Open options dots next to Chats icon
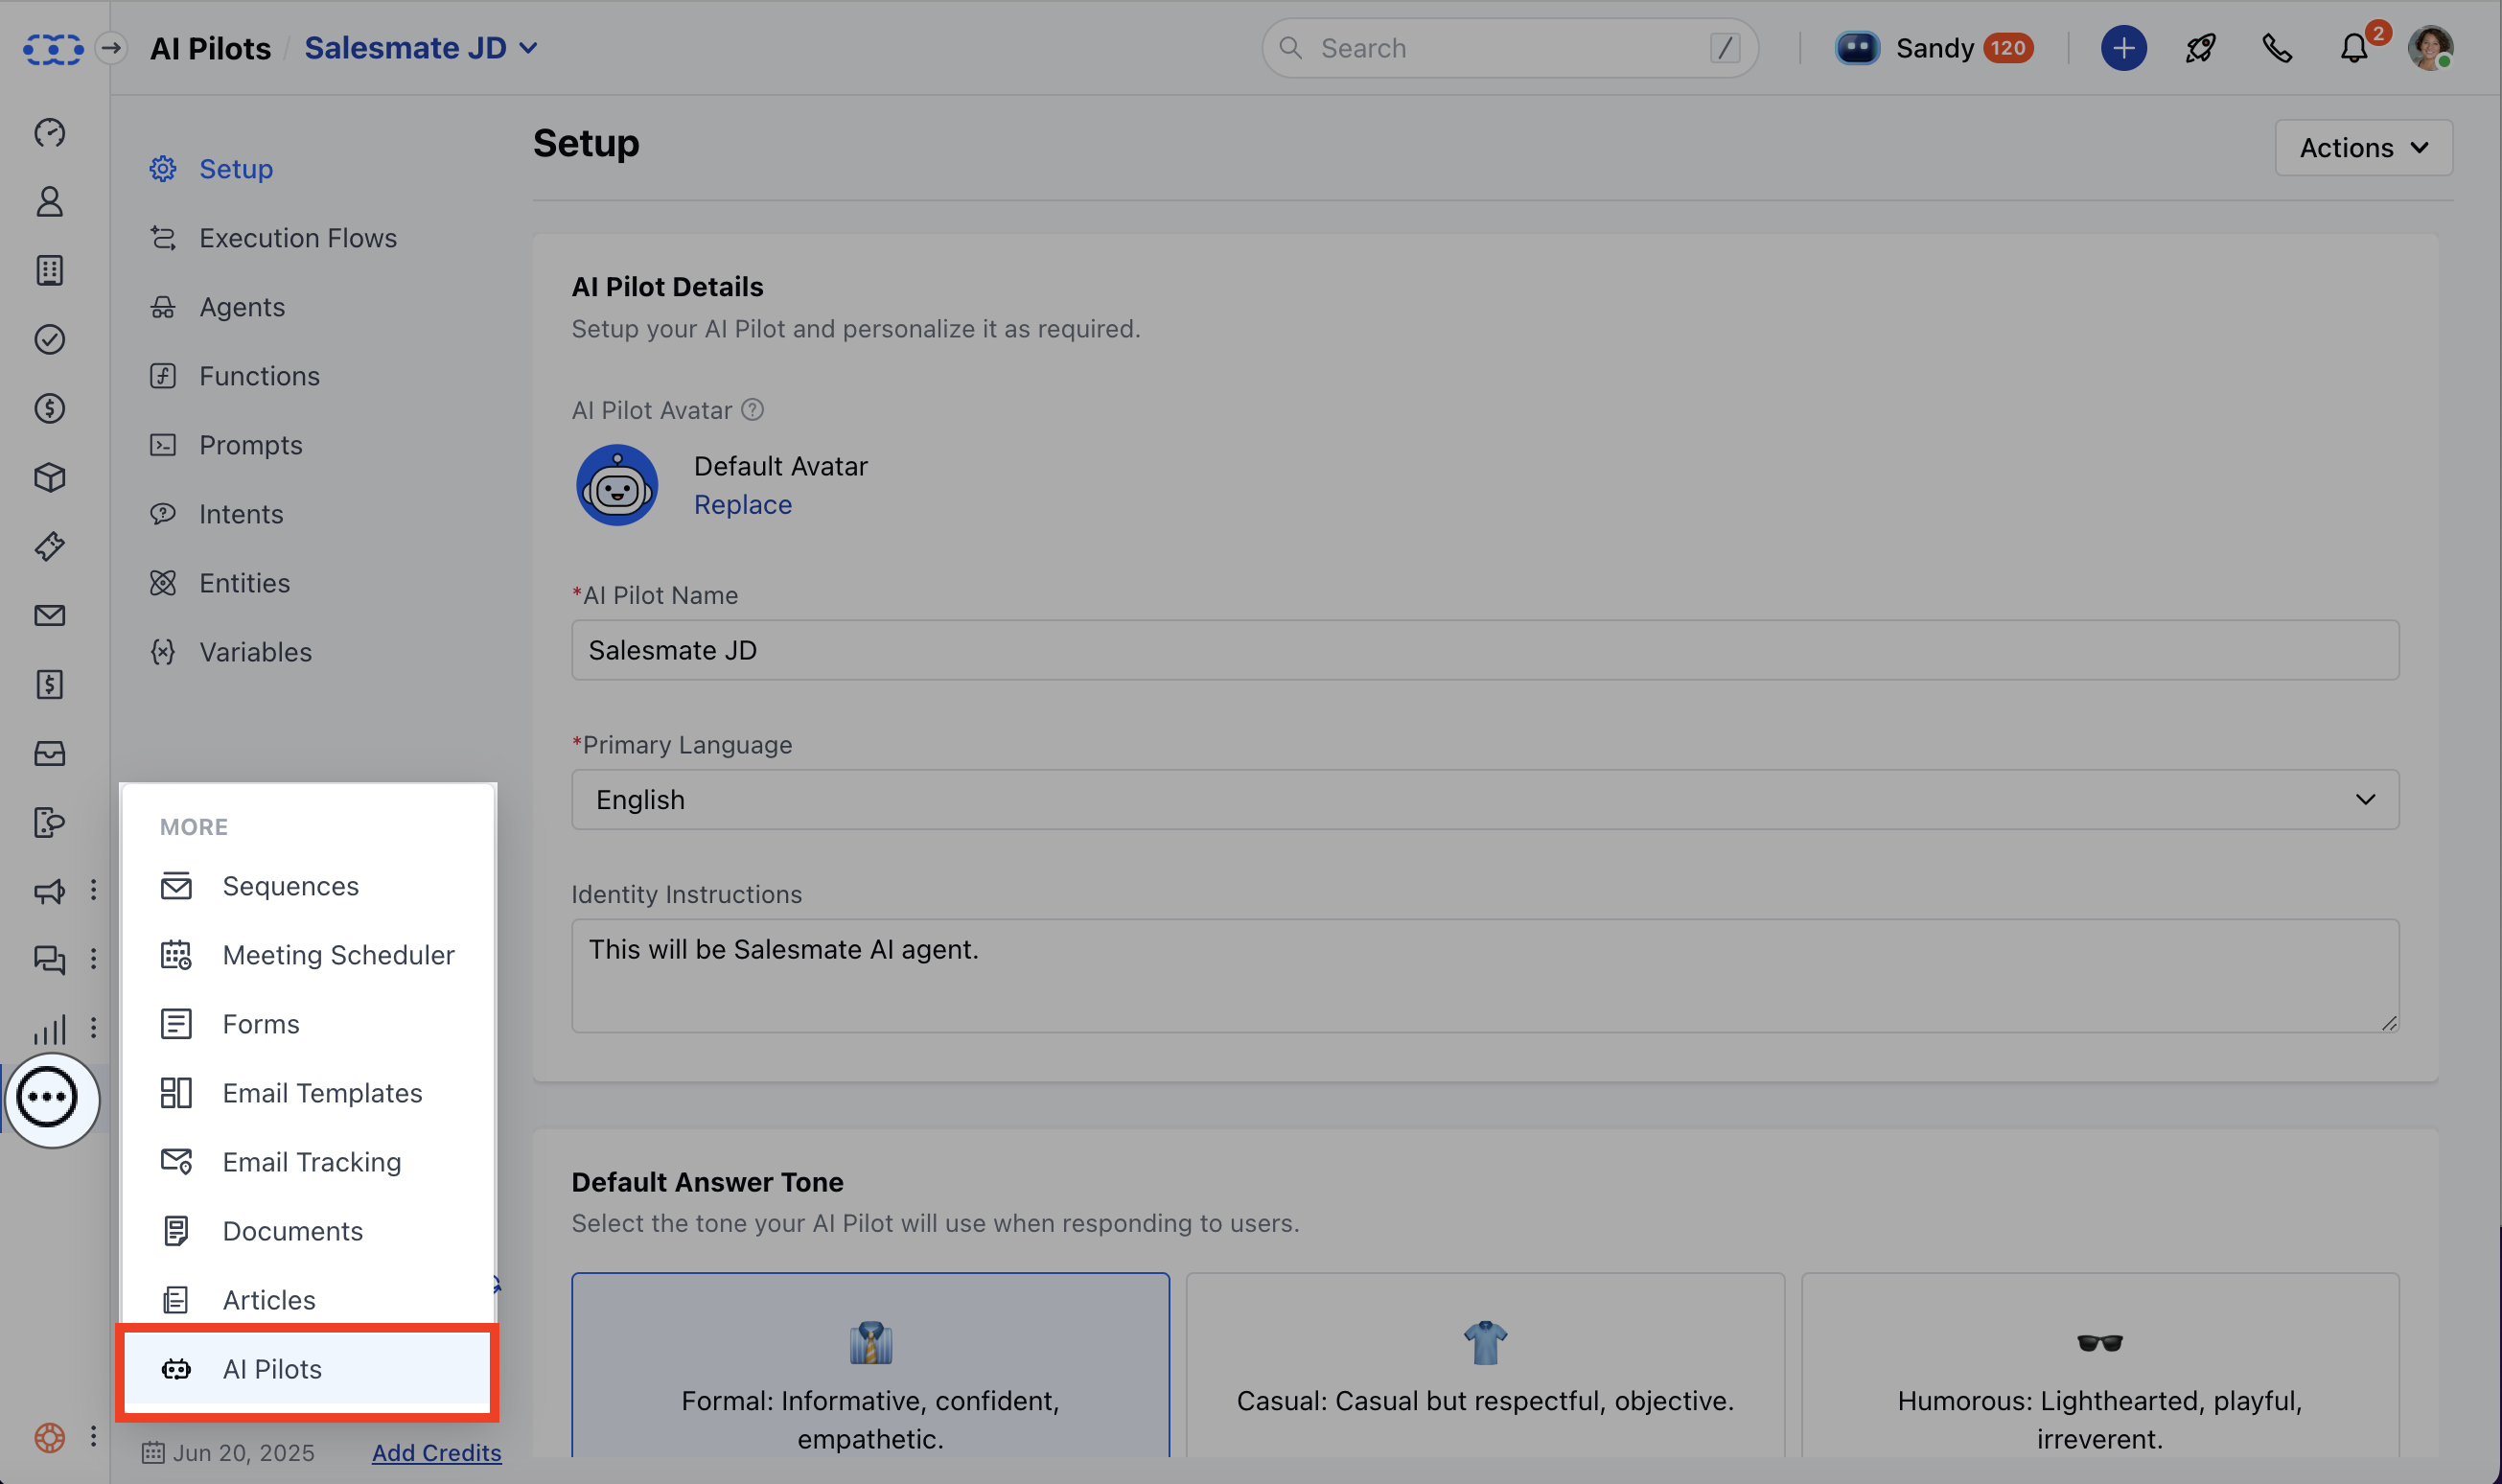 pyautogui.click(x=93, y=958)
